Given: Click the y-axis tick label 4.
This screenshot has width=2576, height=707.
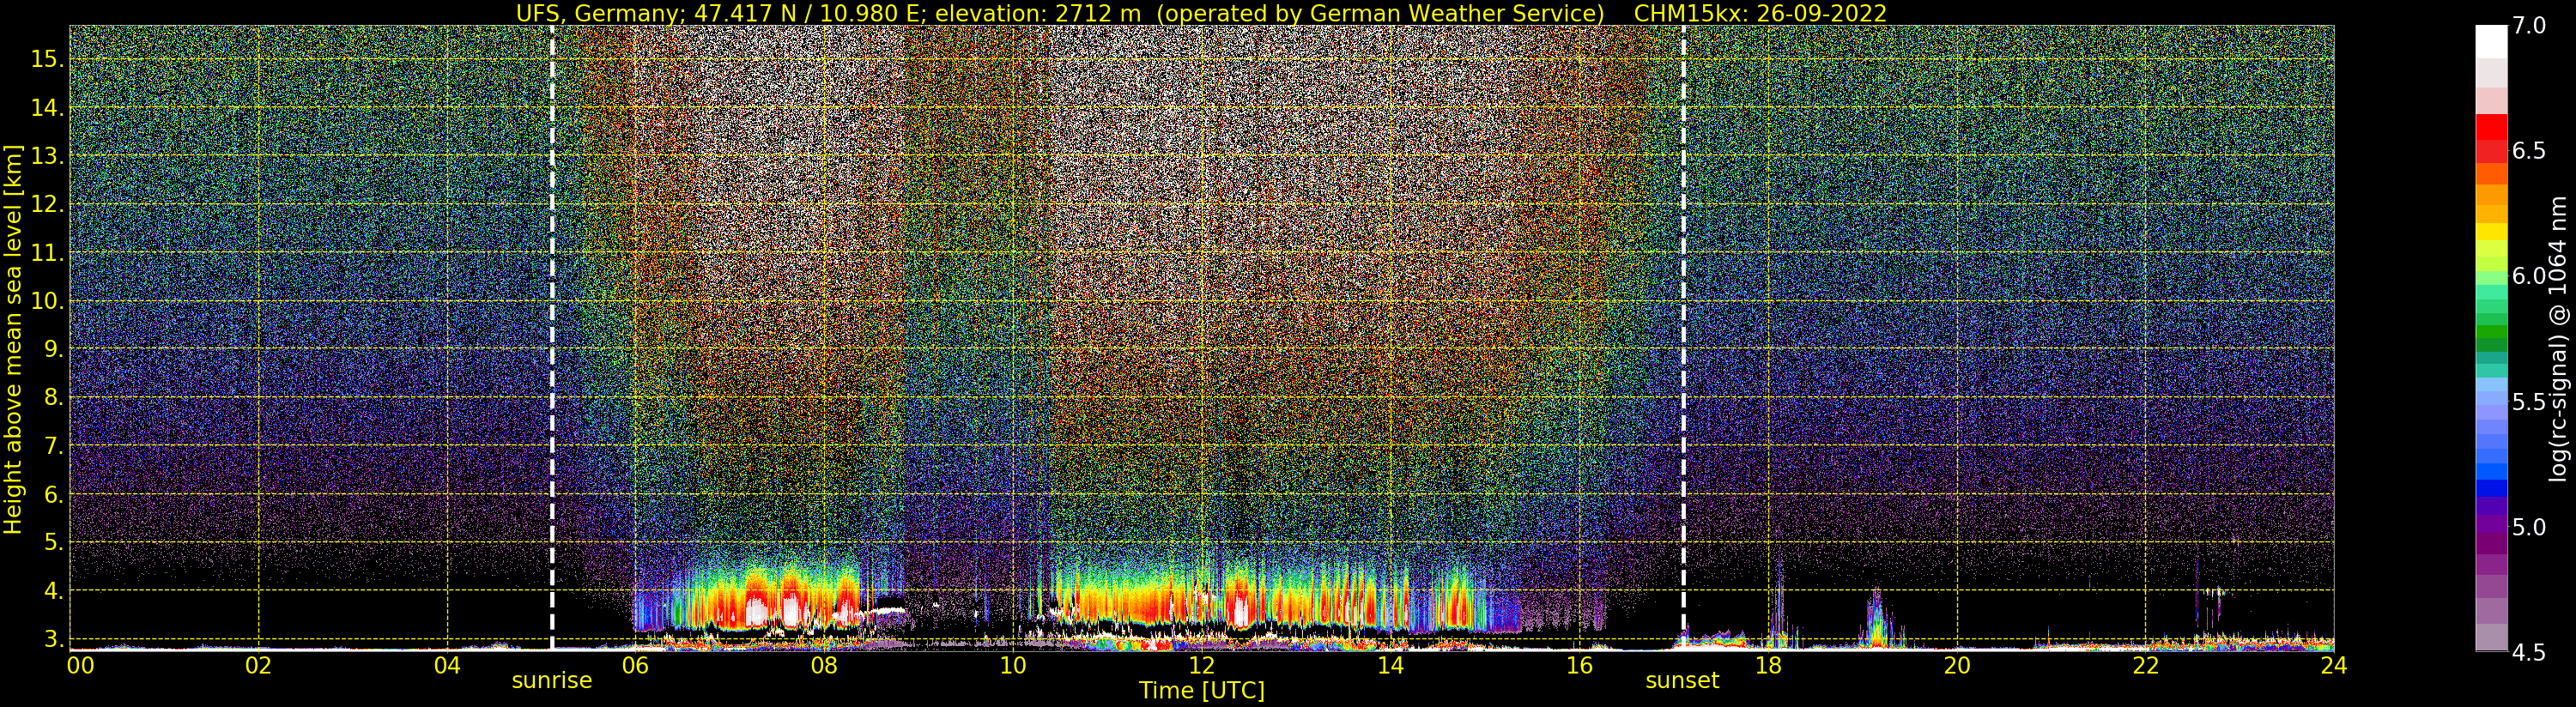Looking at the screenshot, I should (54, 591).
